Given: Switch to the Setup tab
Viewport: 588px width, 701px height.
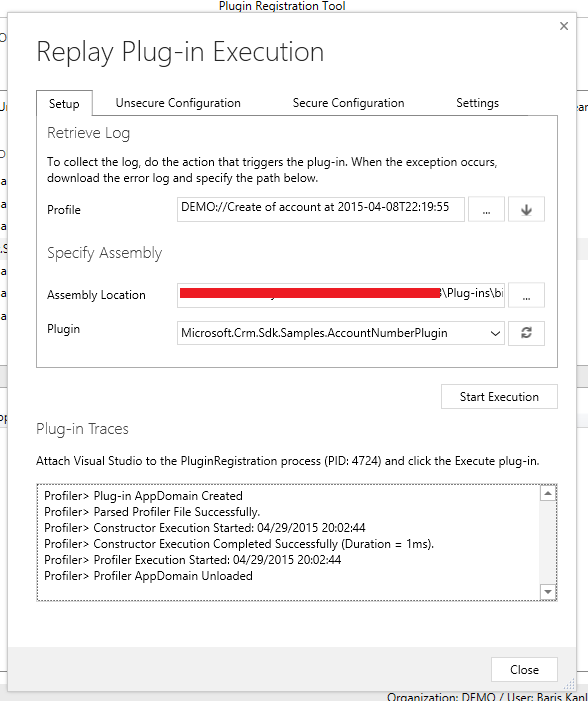Looking at the screenshot, I should tap(64, 104).
